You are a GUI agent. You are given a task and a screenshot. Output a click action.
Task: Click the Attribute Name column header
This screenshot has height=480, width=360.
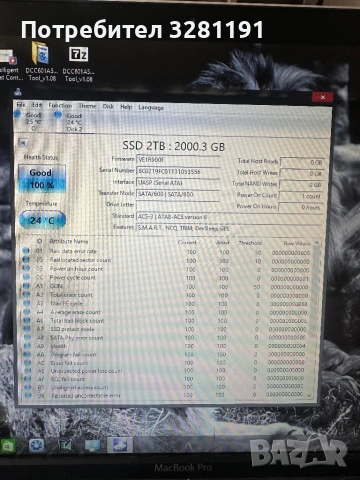point(69,241)
